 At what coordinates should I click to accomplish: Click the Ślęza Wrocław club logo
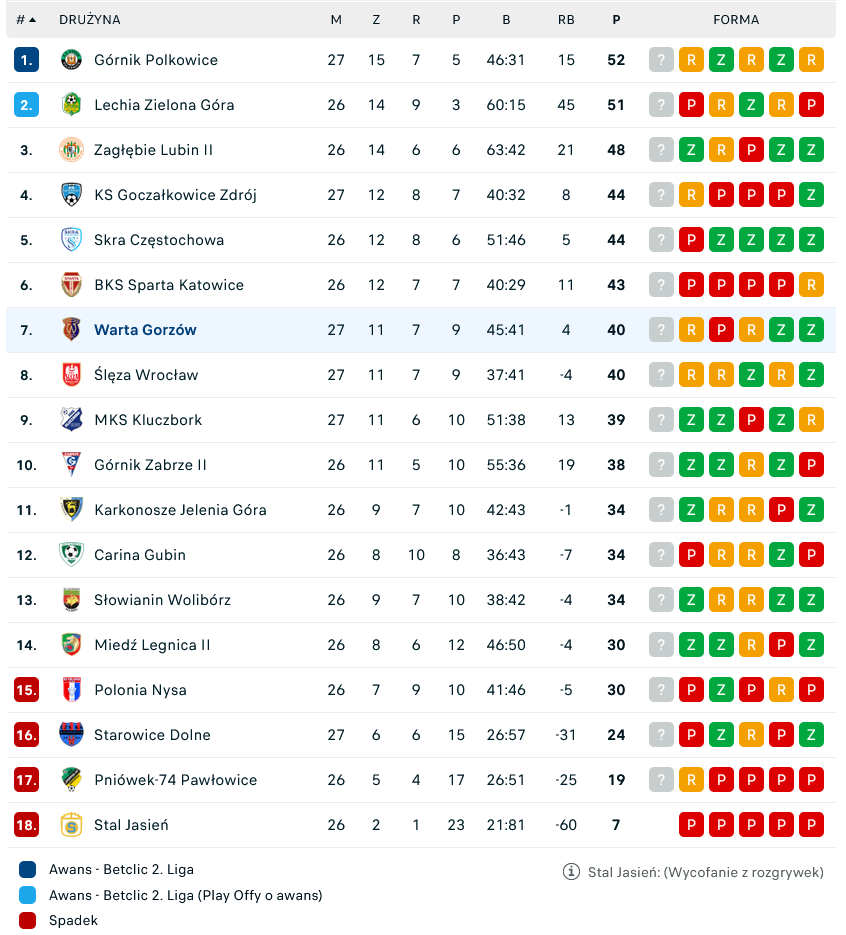pyautogui.click(x=71, y=375)
